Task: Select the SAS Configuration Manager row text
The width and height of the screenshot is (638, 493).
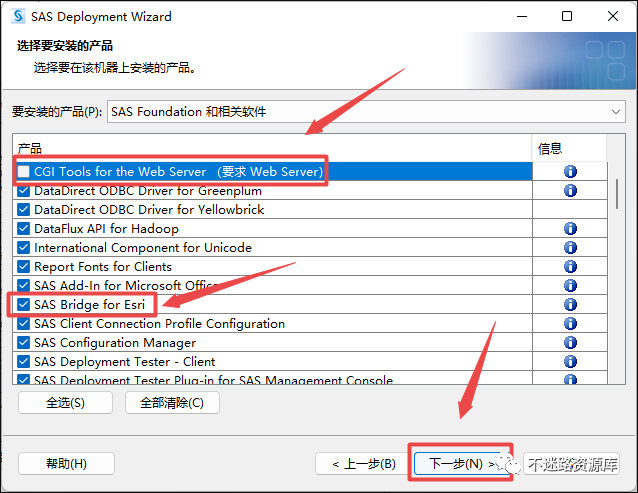Action: 115,342
